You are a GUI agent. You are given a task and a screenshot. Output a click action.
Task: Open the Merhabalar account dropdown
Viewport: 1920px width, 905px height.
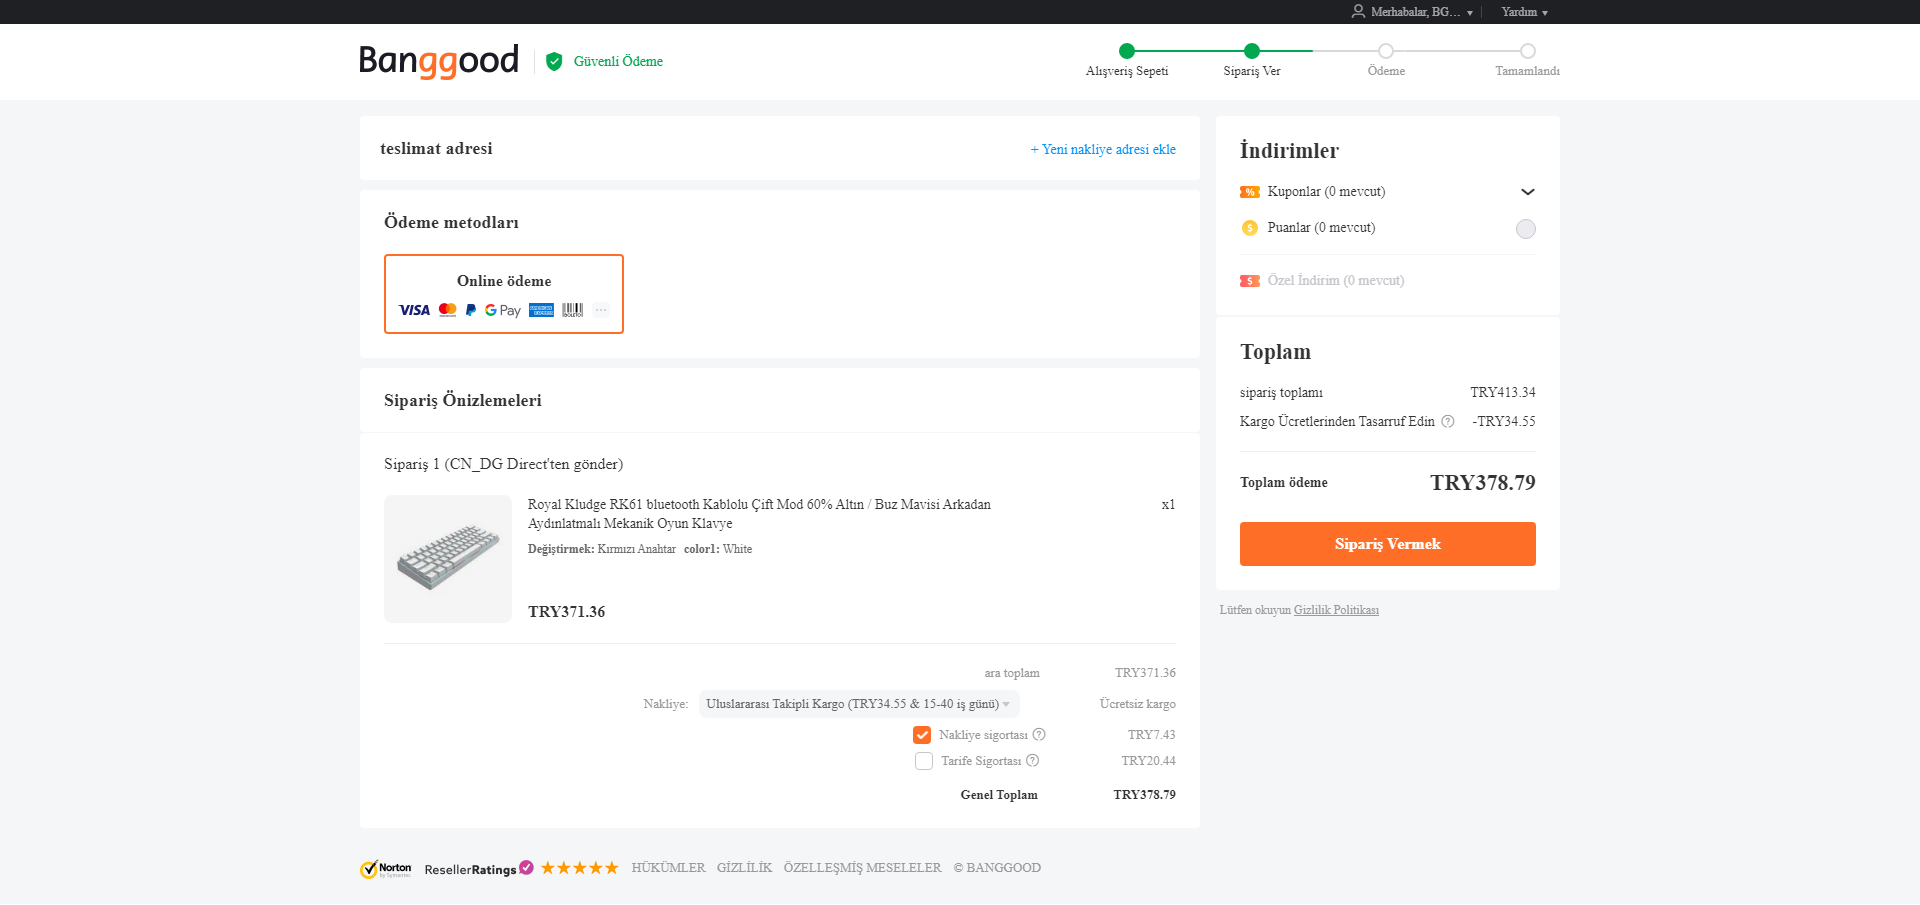pyautogui.click(x=1412, y=12)
